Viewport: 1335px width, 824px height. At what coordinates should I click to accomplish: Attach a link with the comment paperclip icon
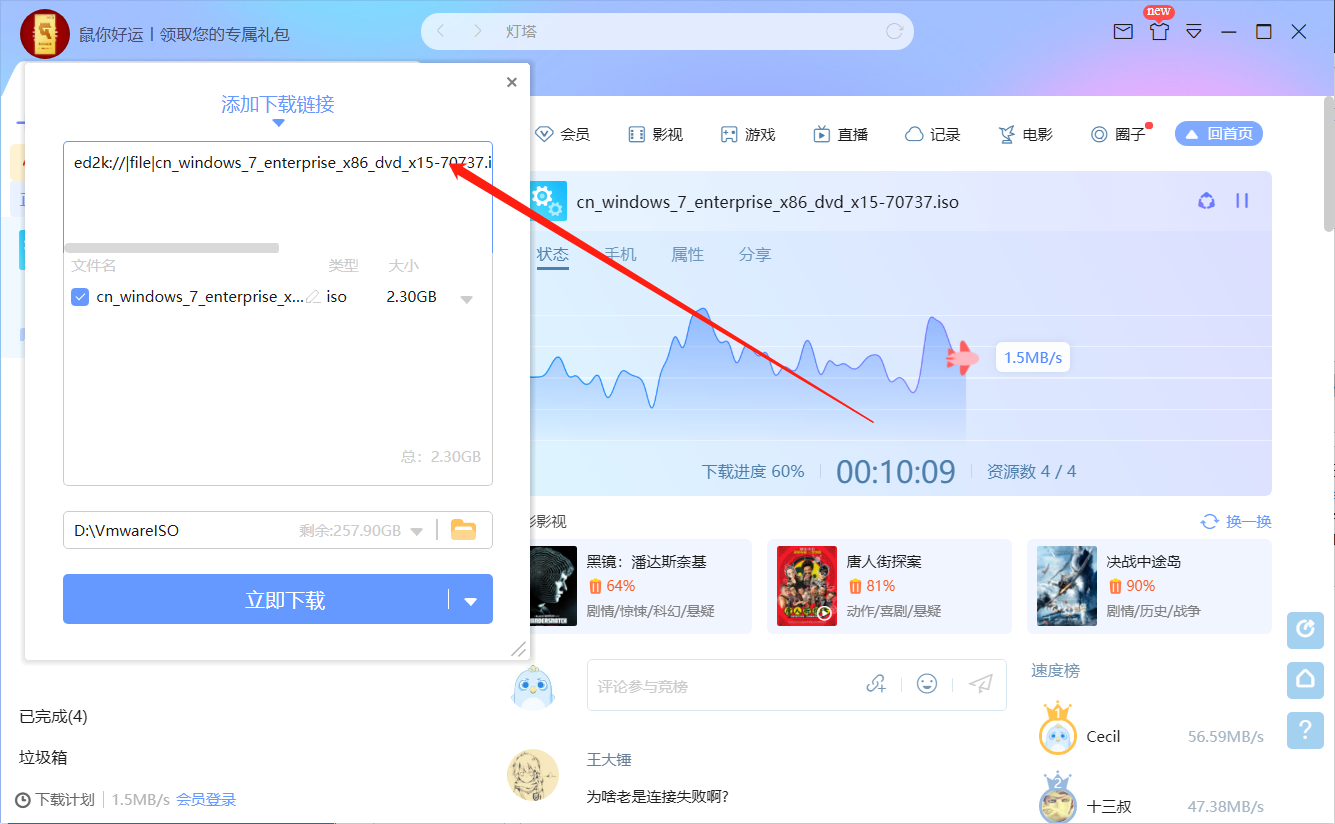tap(876, 684)
